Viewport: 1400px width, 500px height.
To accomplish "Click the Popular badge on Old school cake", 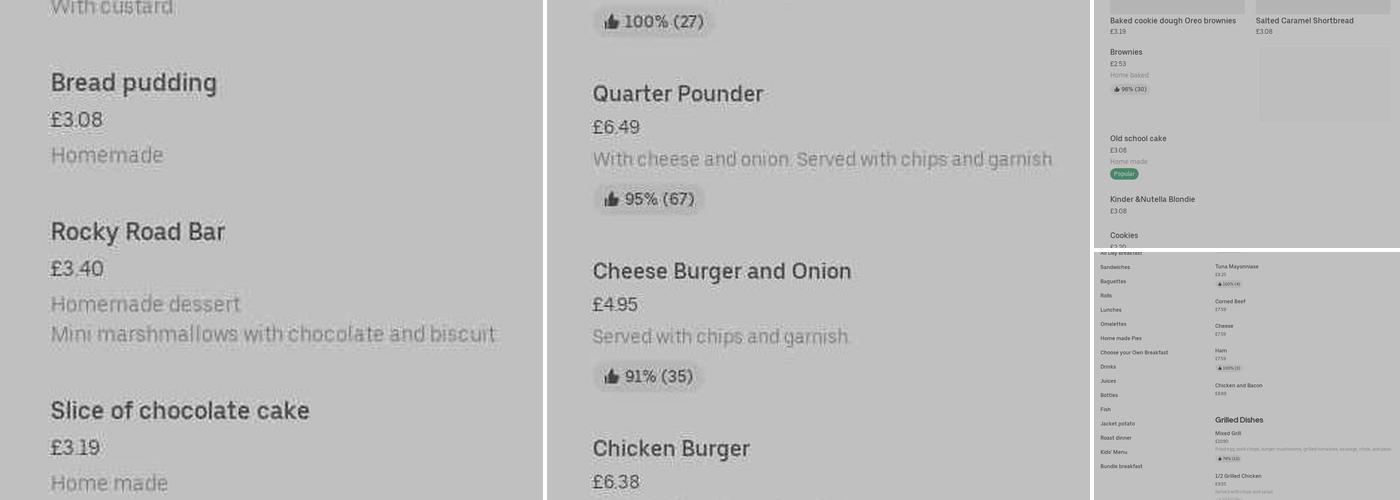I will 1124,174.
